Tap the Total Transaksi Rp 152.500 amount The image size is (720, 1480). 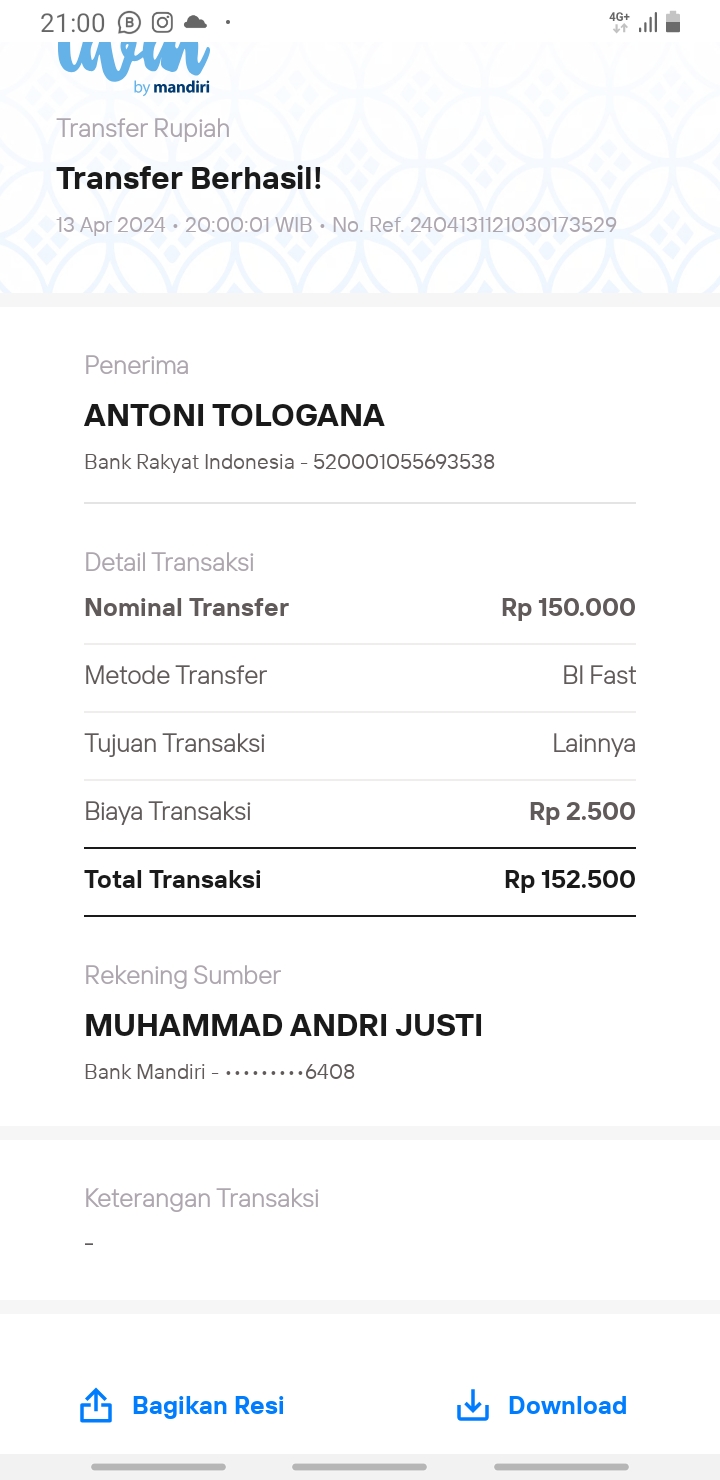(x=570, y=880)
